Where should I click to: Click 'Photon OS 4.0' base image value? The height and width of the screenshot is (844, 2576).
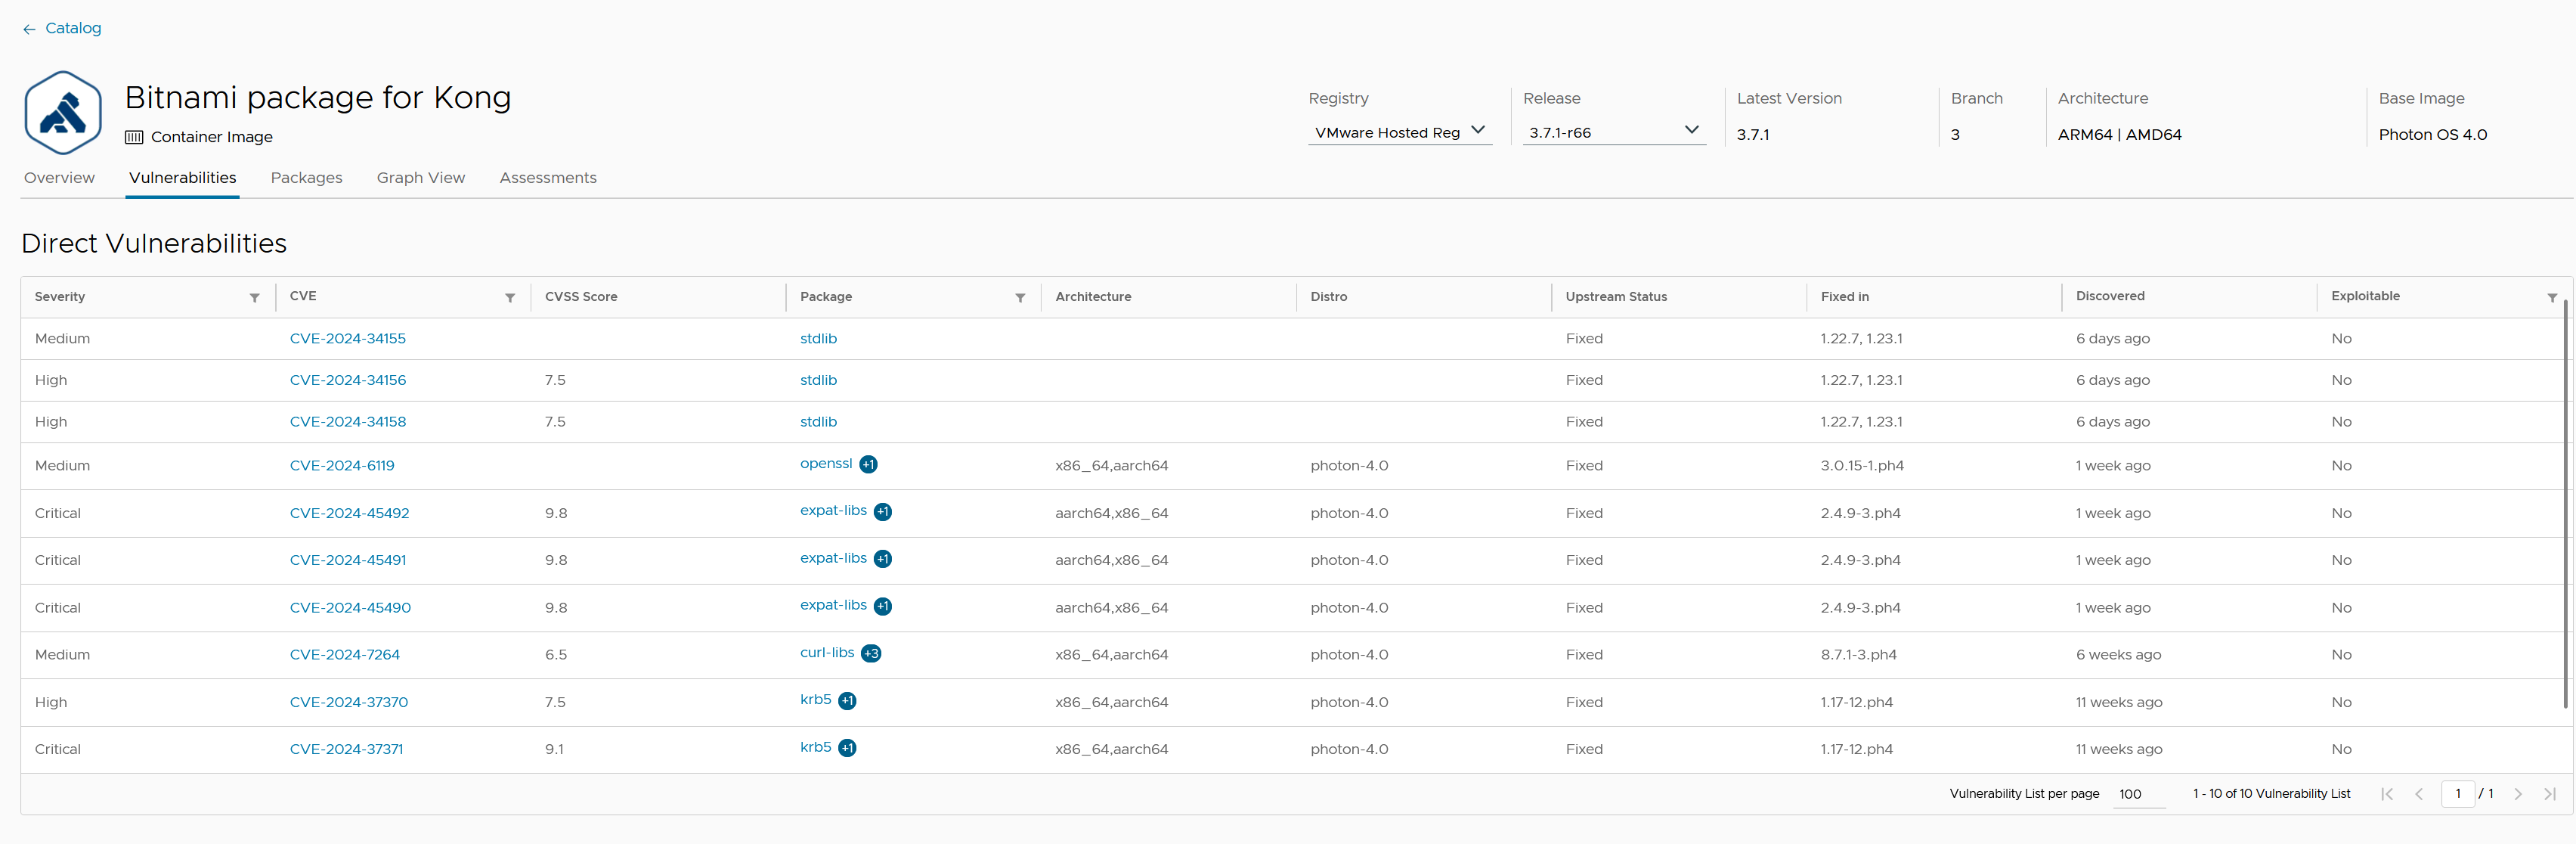coord(2432,135)
